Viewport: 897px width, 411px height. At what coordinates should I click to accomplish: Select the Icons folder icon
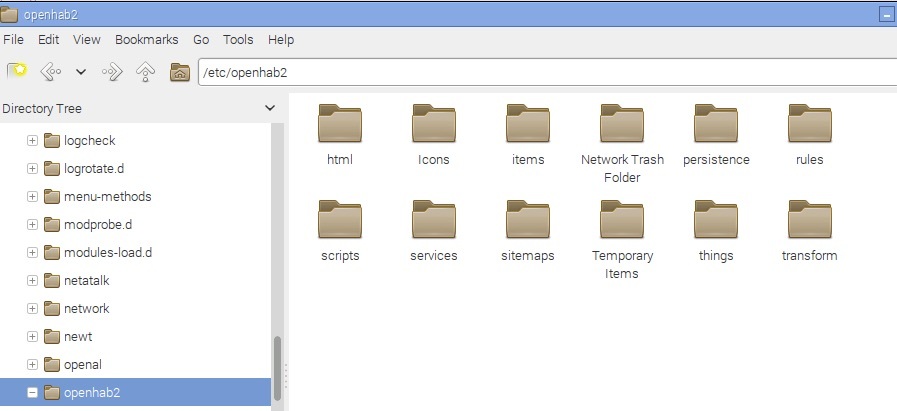[434, 123]
